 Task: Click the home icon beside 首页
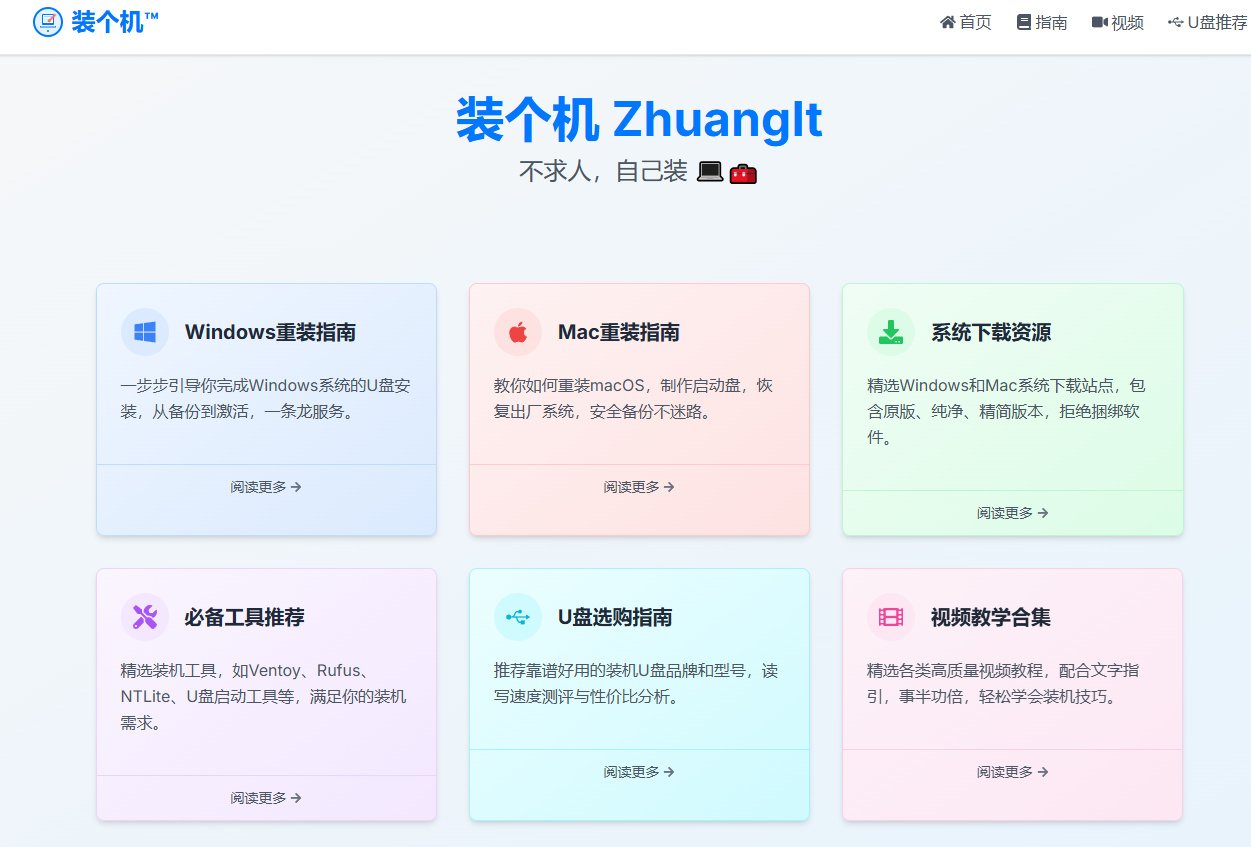(948, 22)
